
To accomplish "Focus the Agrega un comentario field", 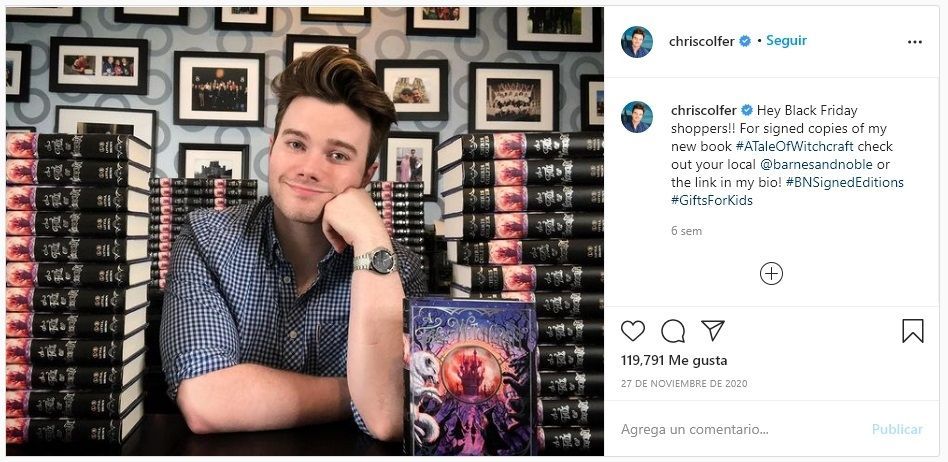I will point(741,429).
